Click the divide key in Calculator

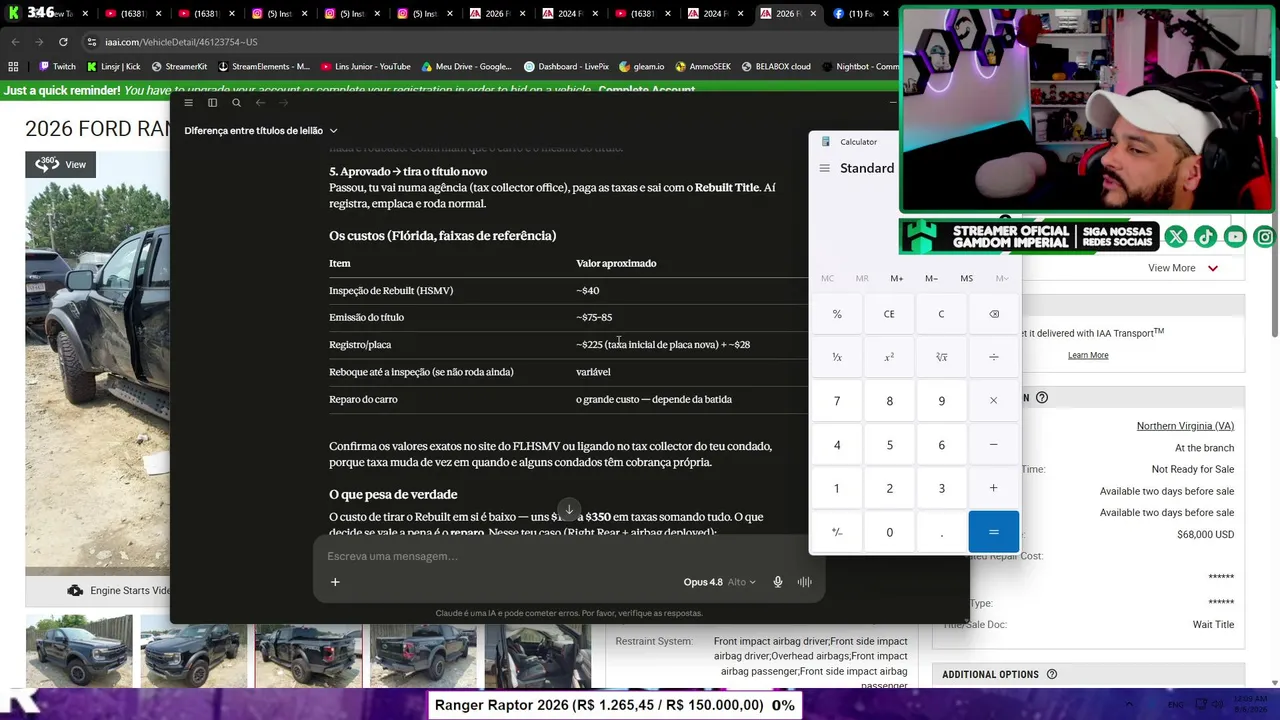coord(994,357)
